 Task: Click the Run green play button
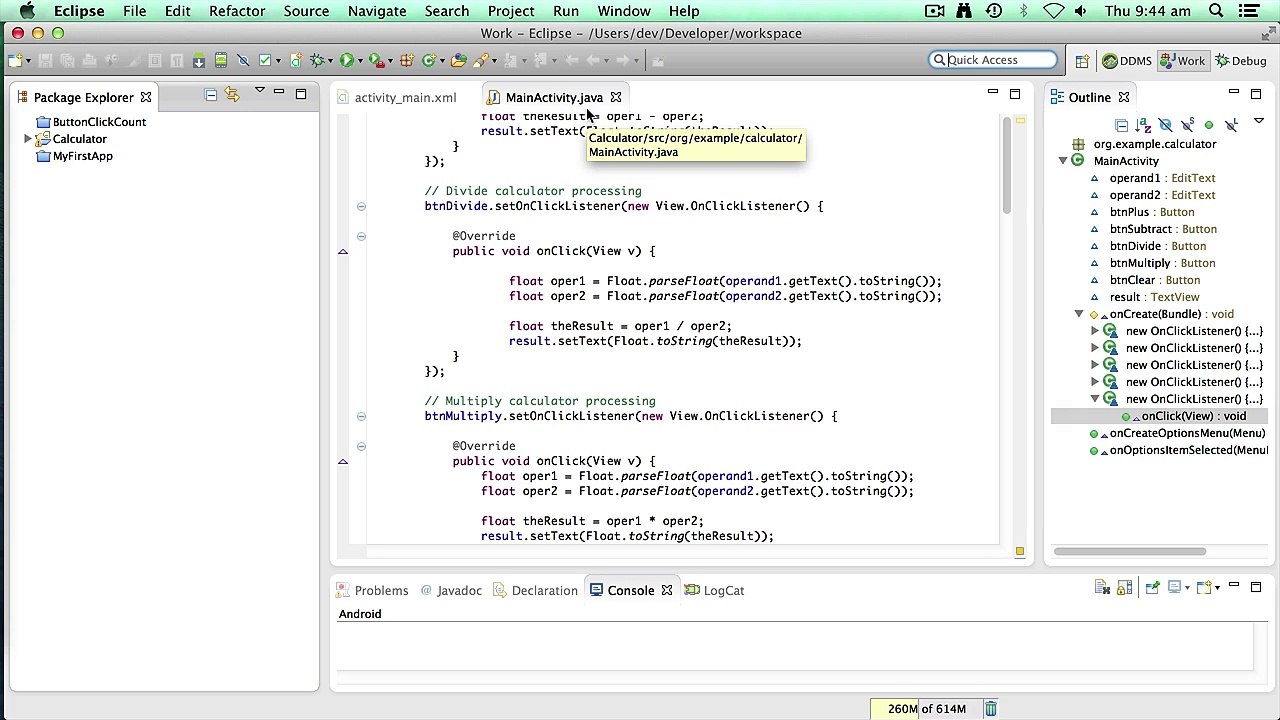[346, 61]
